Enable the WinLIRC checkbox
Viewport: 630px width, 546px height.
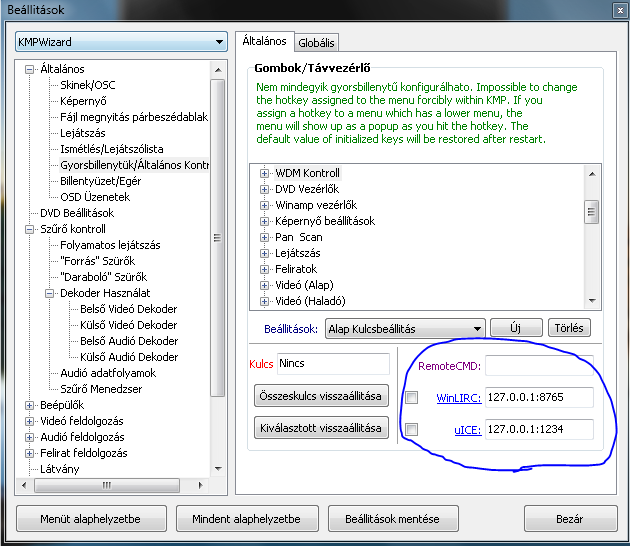[411, 398]
